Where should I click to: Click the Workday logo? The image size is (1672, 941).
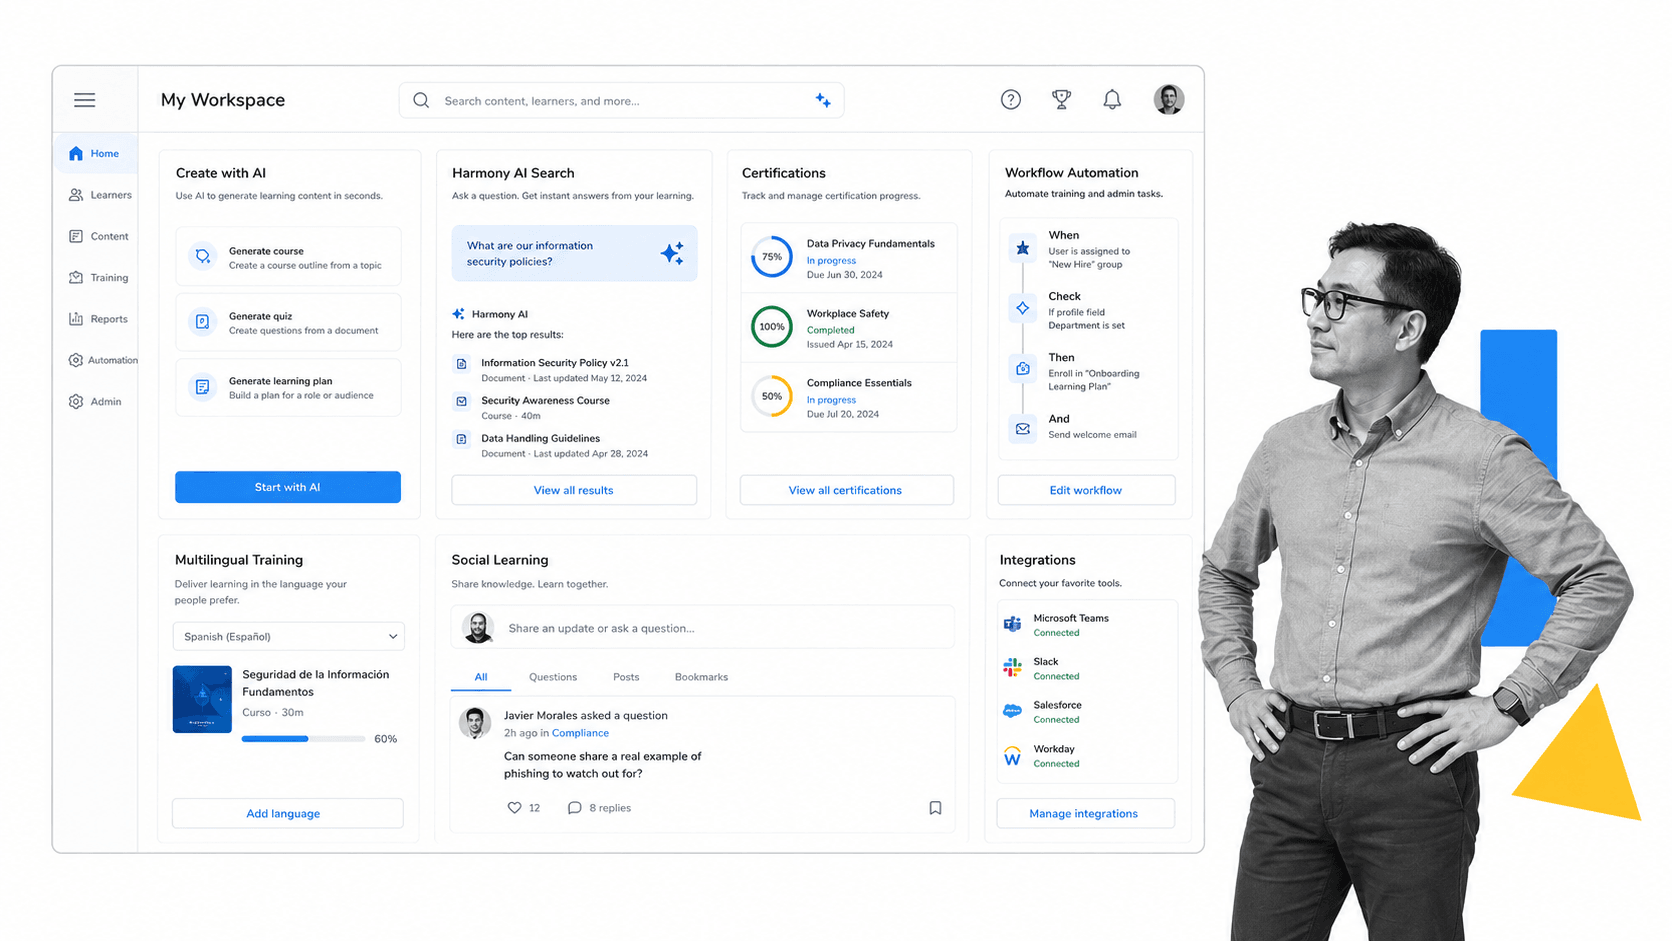1013,755
